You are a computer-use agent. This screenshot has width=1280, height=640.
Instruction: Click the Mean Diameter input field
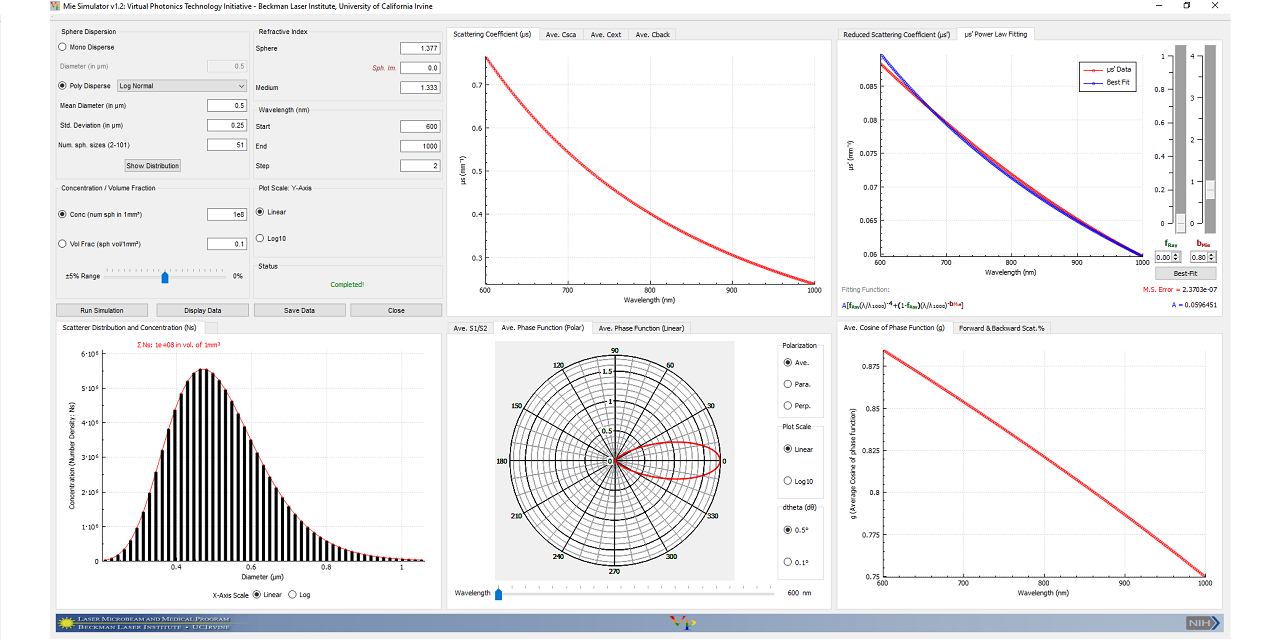[227, 105]
